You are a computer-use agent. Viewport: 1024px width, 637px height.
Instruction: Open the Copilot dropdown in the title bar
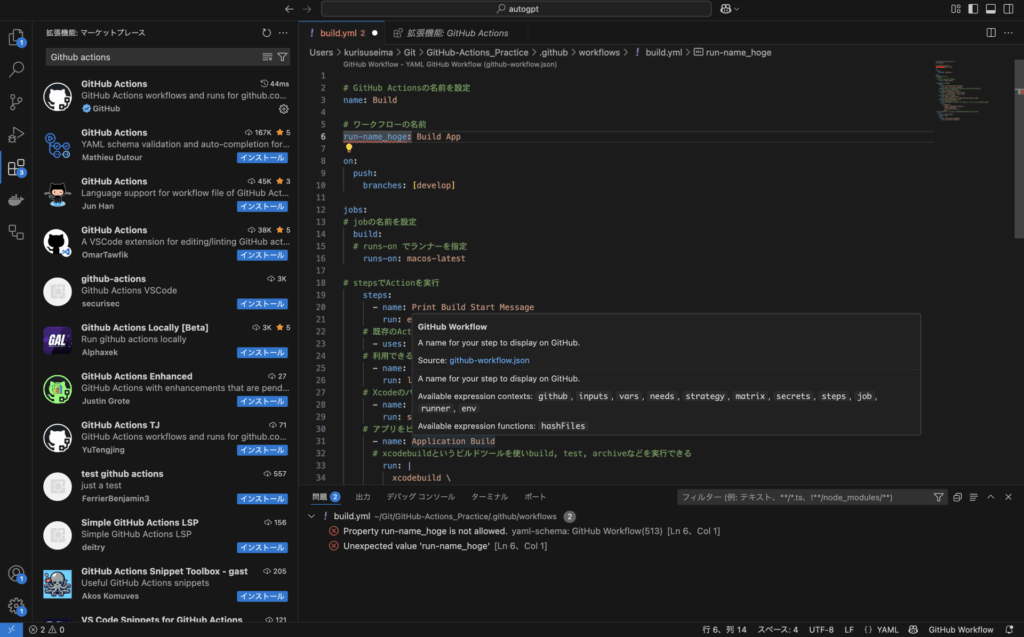[729, 9]
